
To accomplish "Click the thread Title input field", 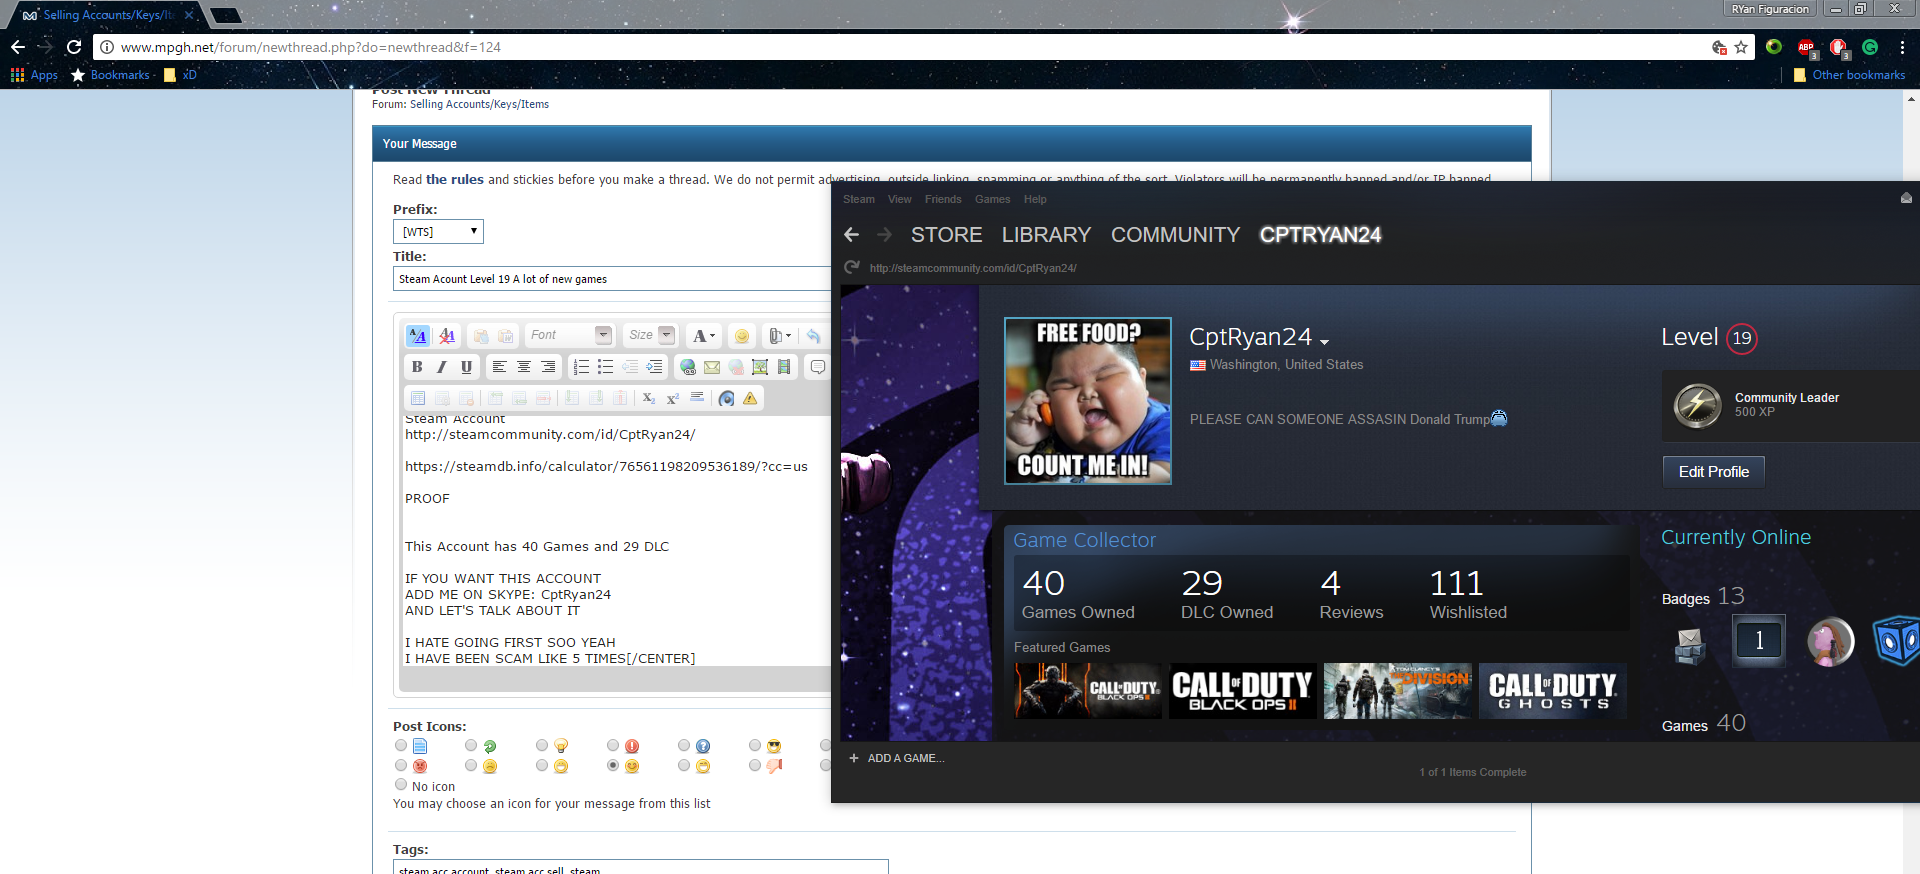I will 612,279.
